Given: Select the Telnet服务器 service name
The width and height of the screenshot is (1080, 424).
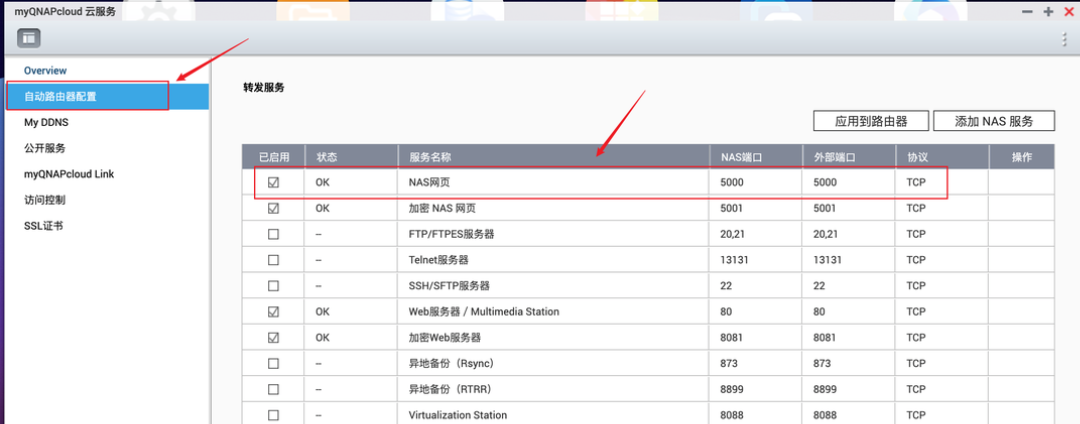Looking at the screenshot, I should tap(439, 260).
